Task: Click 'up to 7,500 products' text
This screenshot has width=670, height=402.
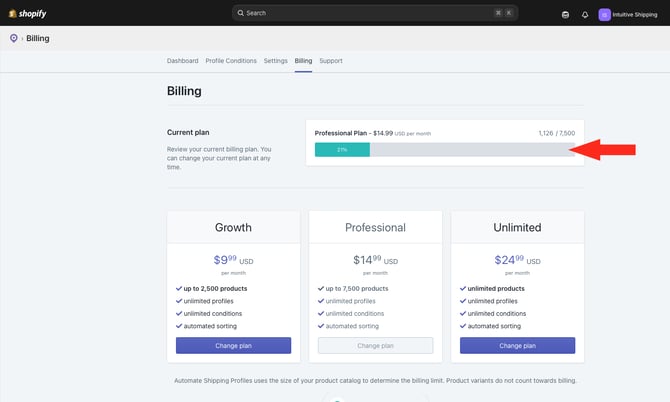Action: pos(357,289)
